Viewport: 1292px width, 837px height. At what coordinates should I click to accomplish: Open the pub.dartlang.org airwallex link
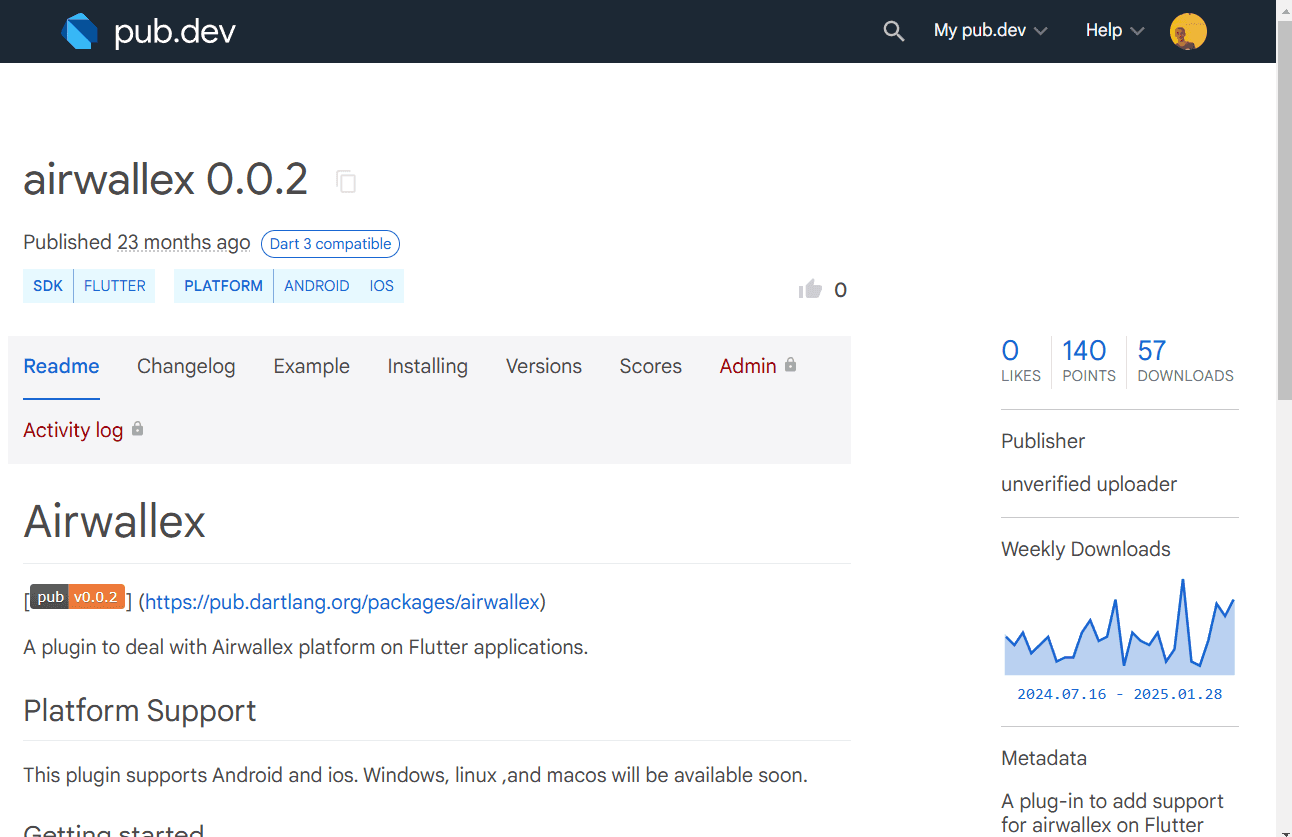tap(342, 602)
